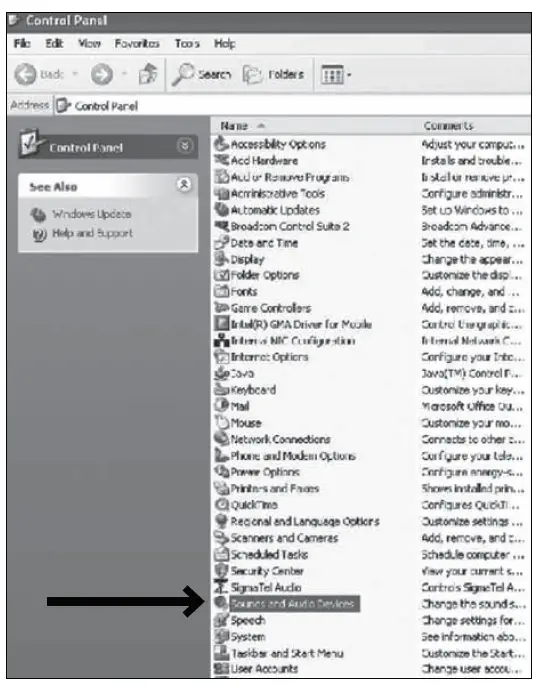
Task: Open the SigmaTel Audio icon
Action: point(221,587)
